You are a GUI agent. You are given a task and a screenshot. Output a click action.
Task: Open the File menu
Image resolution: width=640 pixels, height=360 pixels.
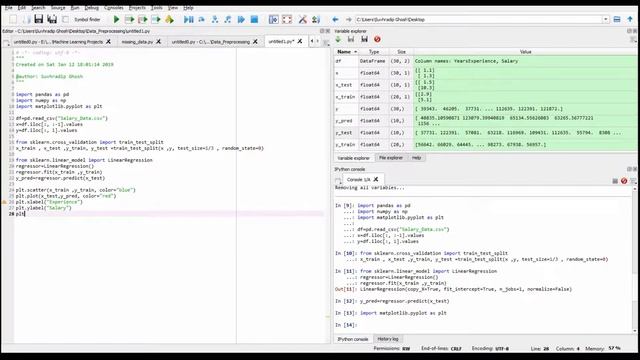pyautogui.click(x=9, y=8)
